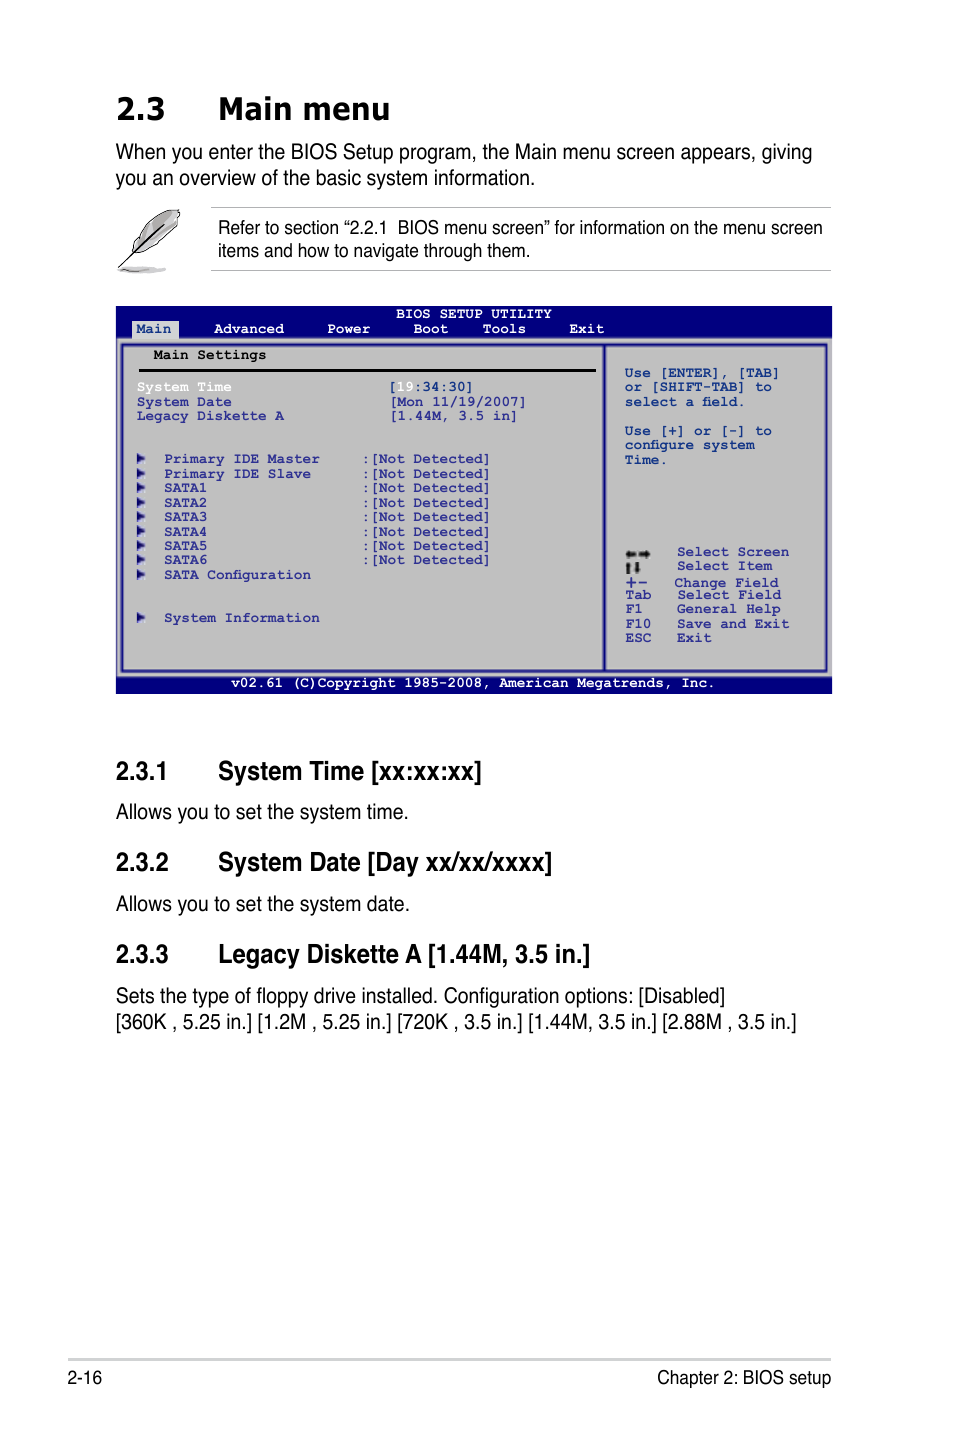Expand the SATA2 submenu arrow
The width and height of the screenshot is (954, 1438).
(141, 503)
